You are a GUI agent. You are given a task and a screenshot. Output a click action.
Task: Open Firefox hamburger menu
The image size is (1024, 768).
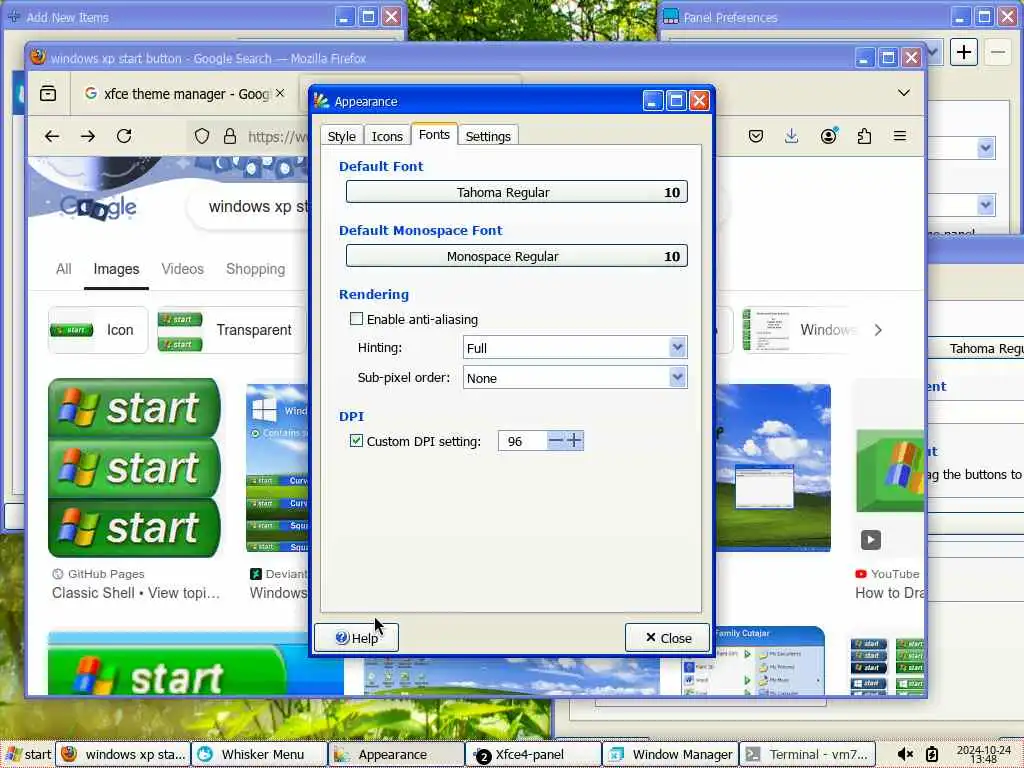(x=900, y=136)
